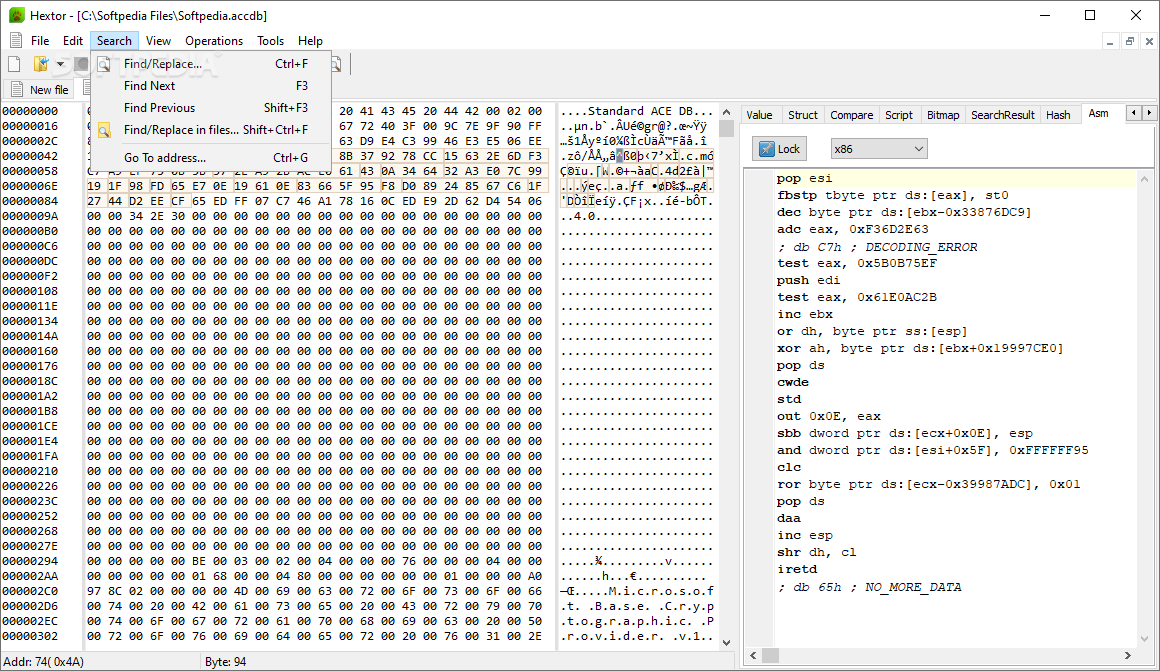Click the 'Byte: 94' status field

coord(226,662)
